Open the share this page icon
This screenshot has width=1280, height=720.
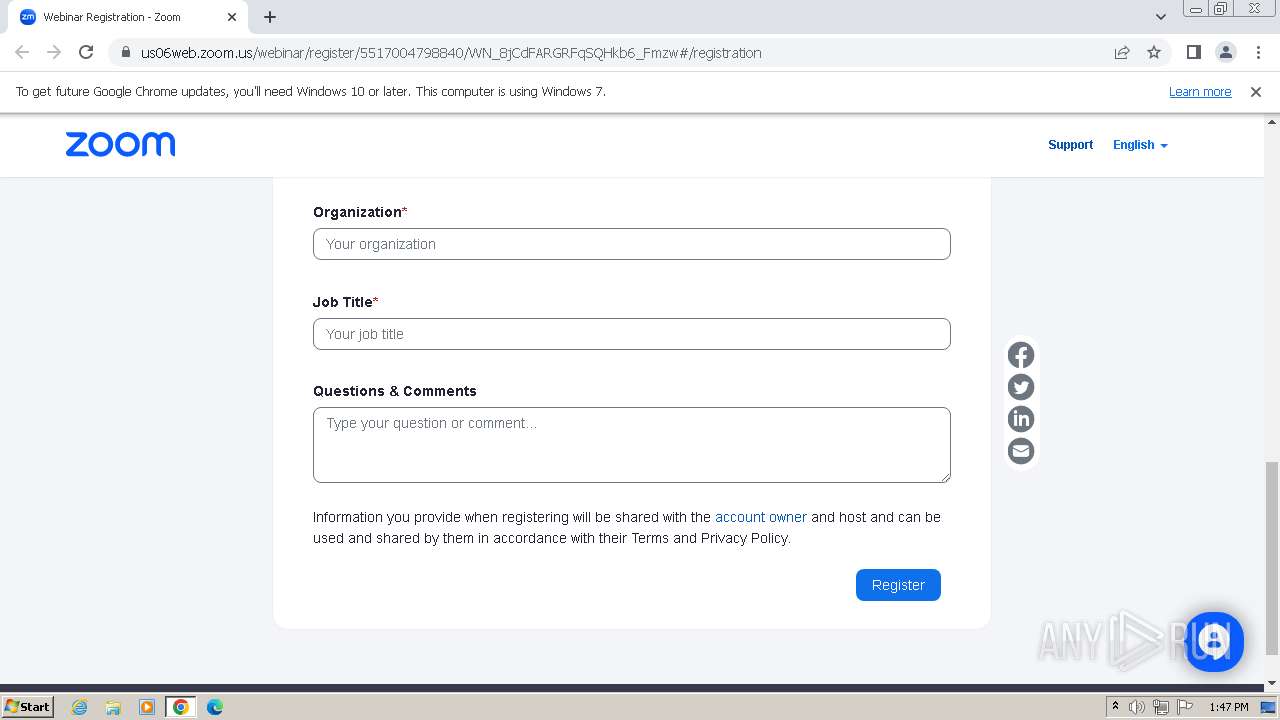1122,52
